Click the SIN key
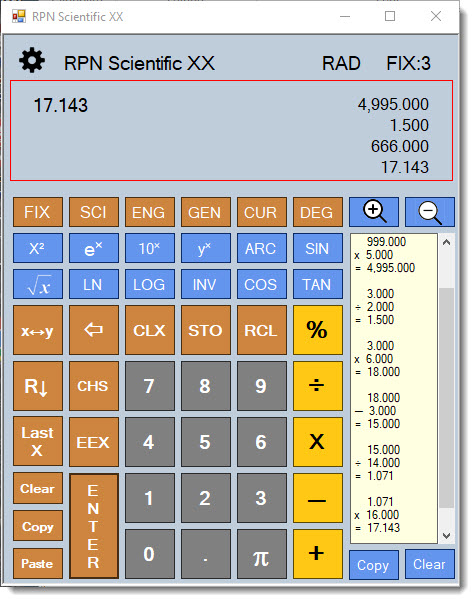Image resolution: width=475 pixels, height=602 pixels. click(318, 248)
